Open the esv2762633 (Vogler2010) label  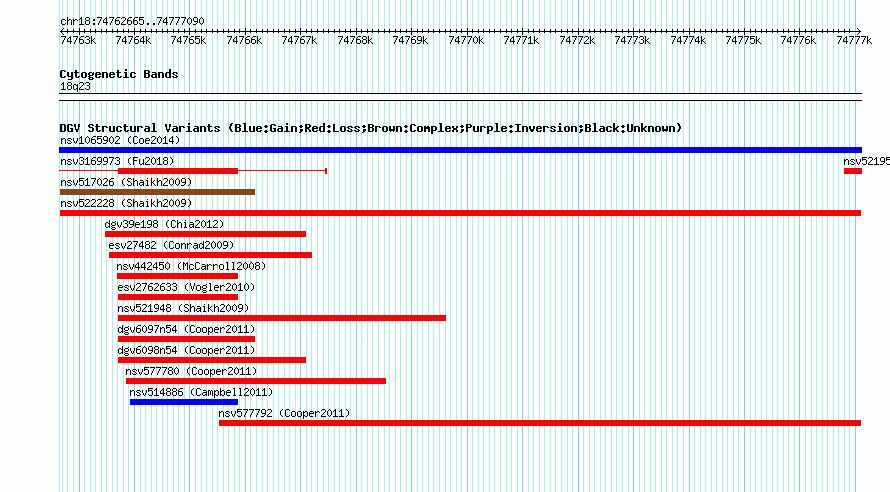tap(186, 287)
